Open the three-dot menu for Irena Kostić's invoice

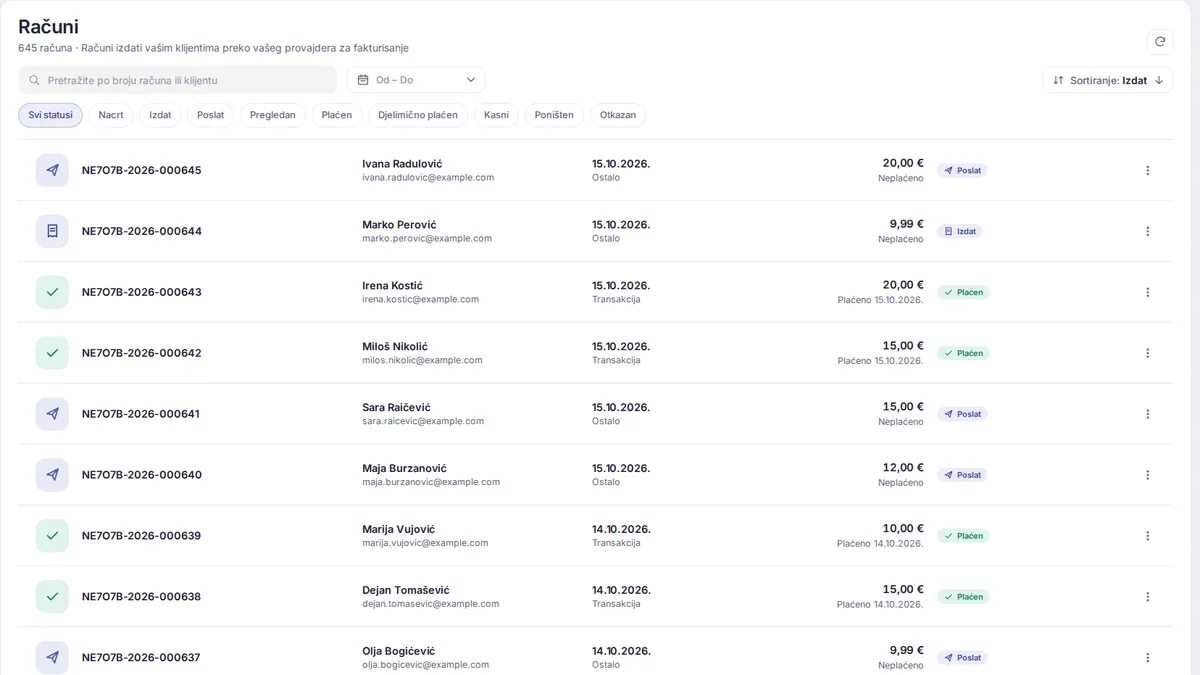1147,292
